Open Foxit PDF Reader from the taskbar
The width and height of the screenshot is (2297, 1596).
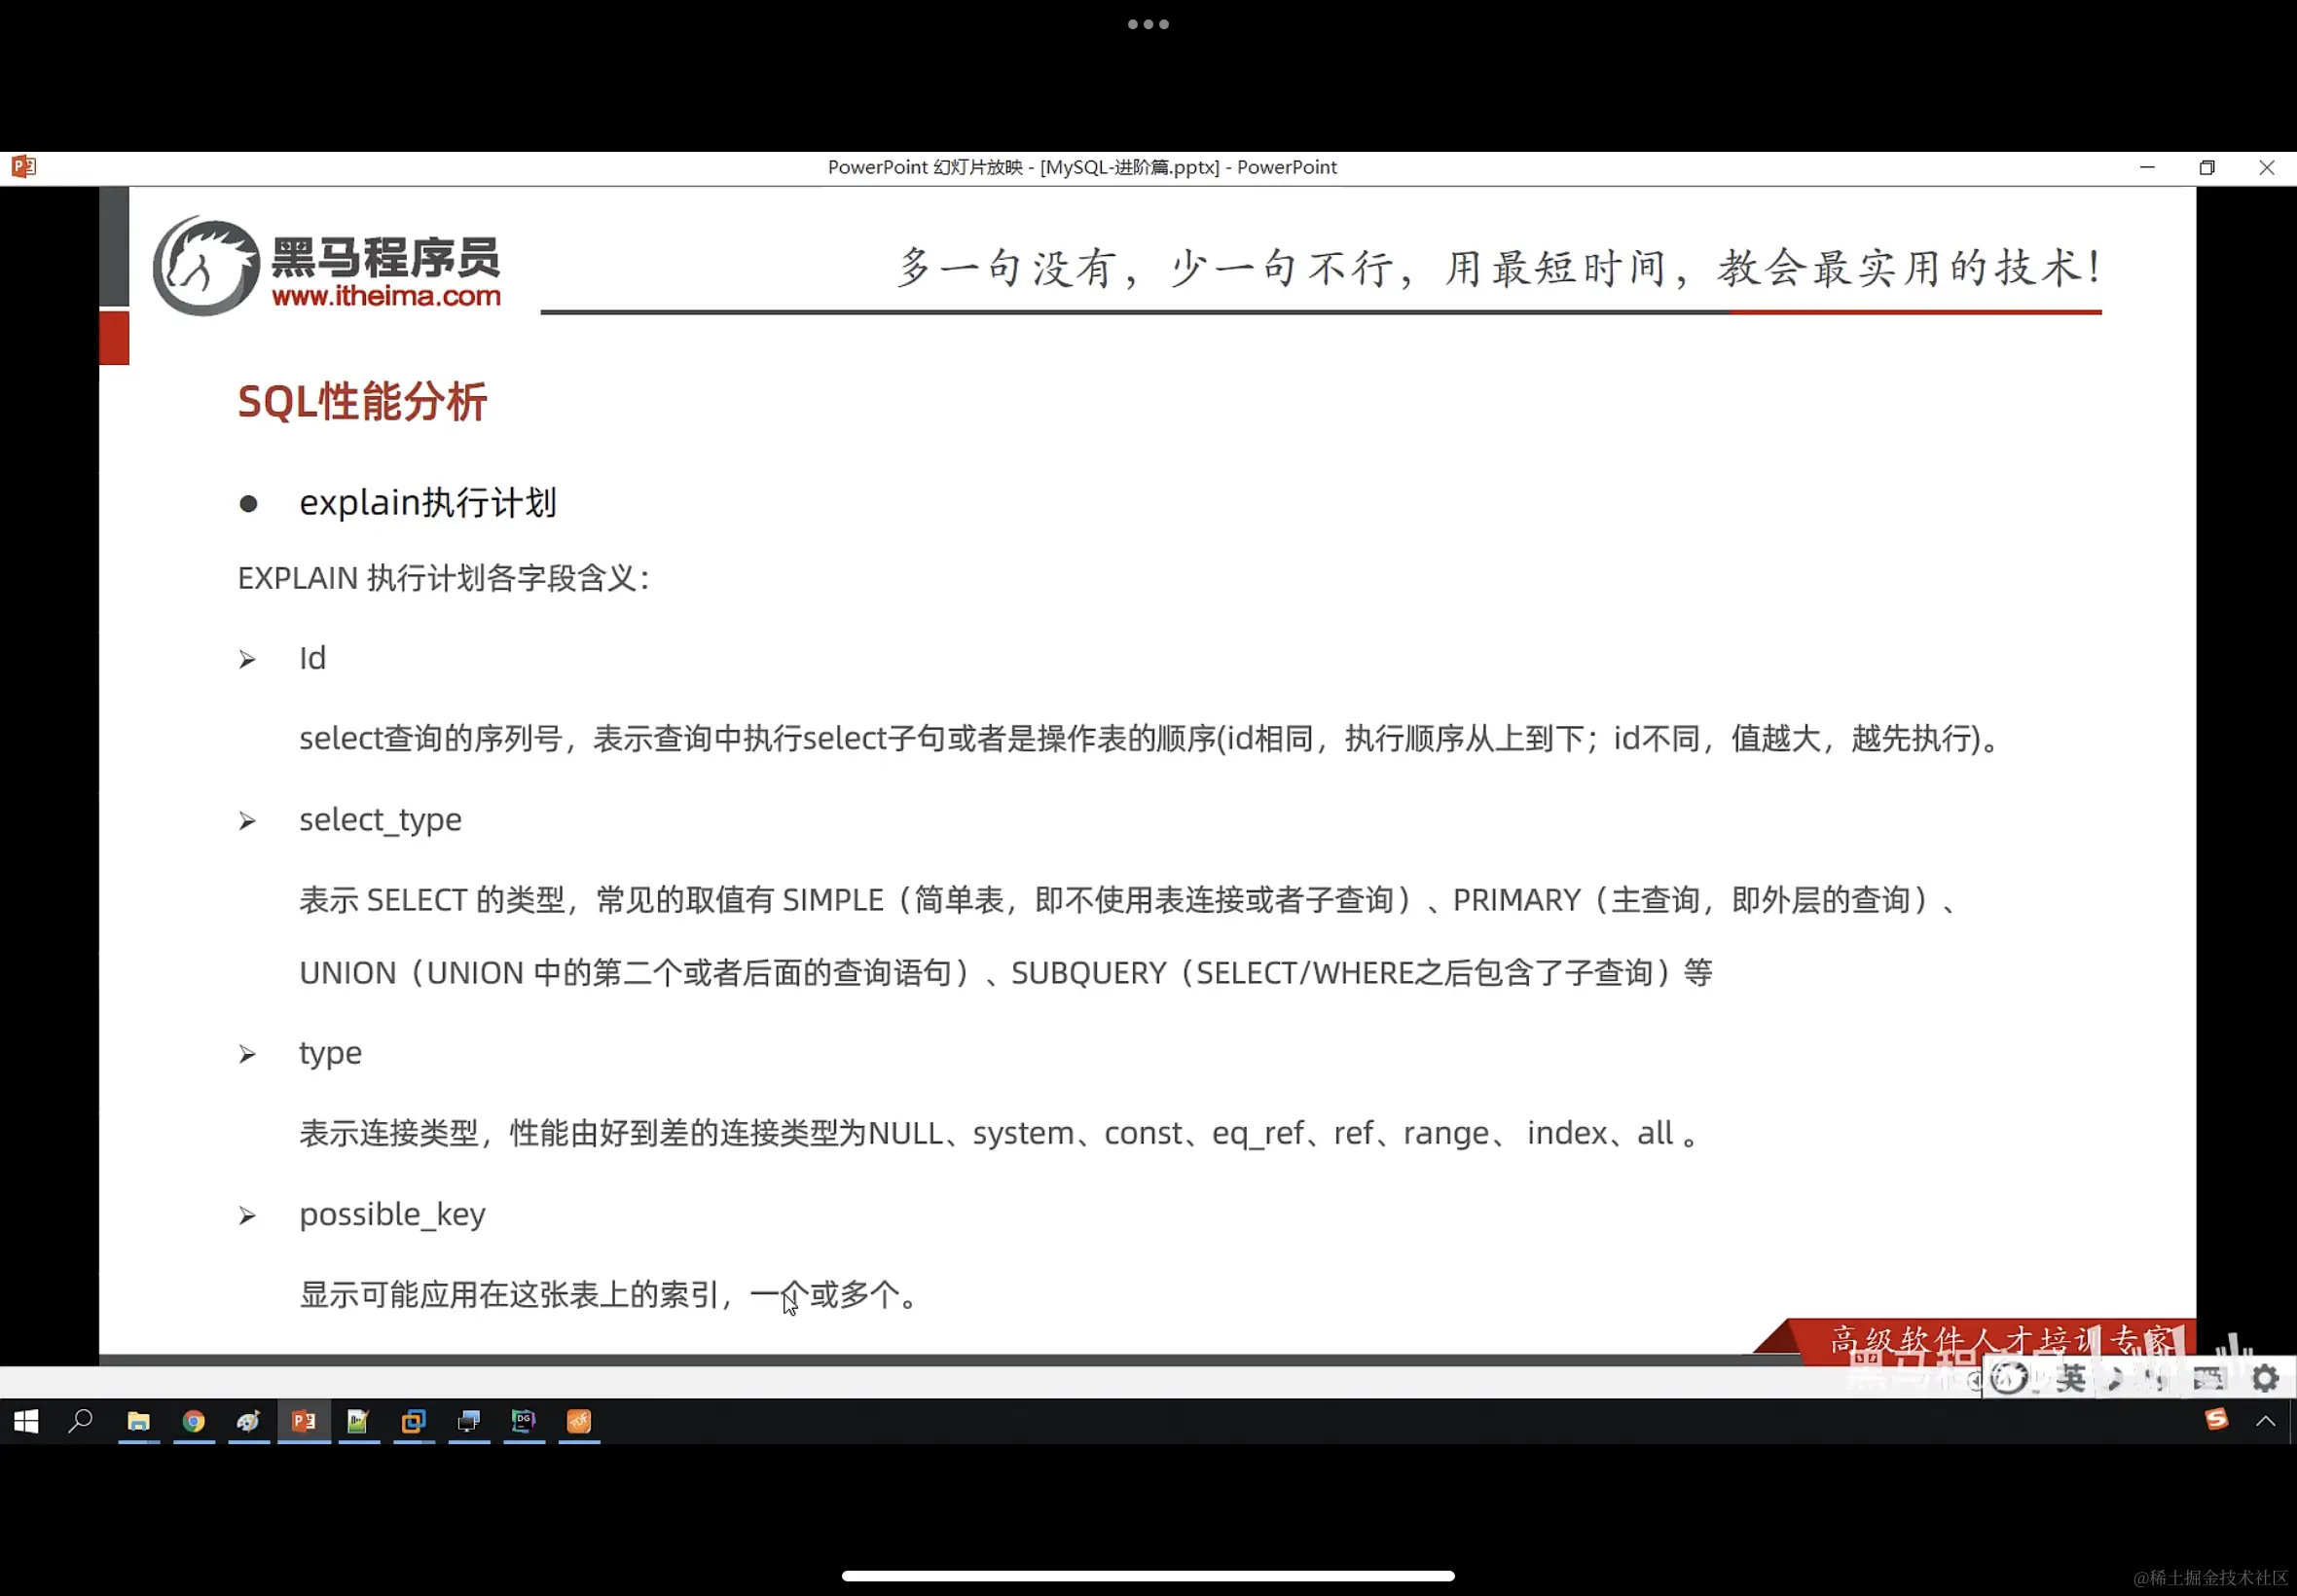pyautogui.click(x=579, y=1422)
